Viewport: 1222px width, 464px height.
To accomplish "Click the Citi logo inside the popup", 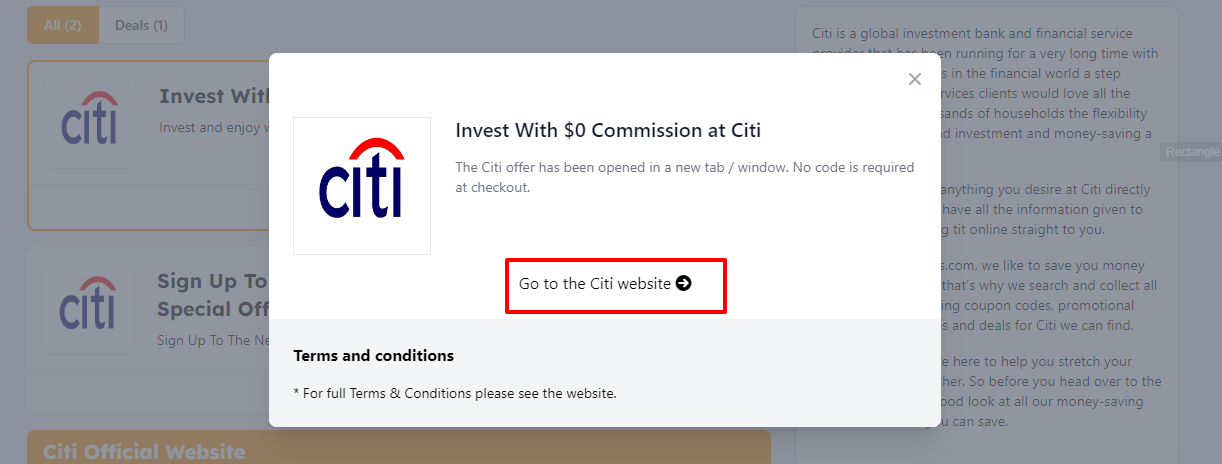I will pos(361,185).
